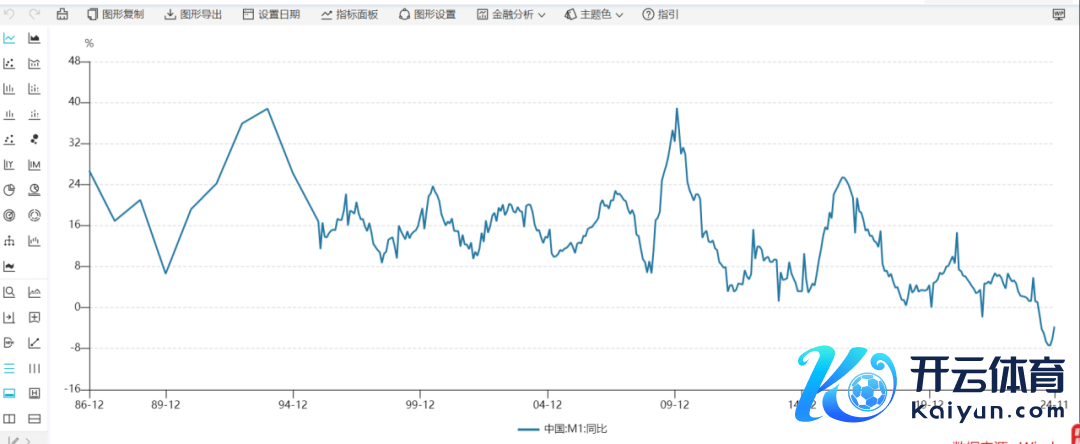Click the undo arrow icon
The image size is (1080, 444).
[10, 15]
